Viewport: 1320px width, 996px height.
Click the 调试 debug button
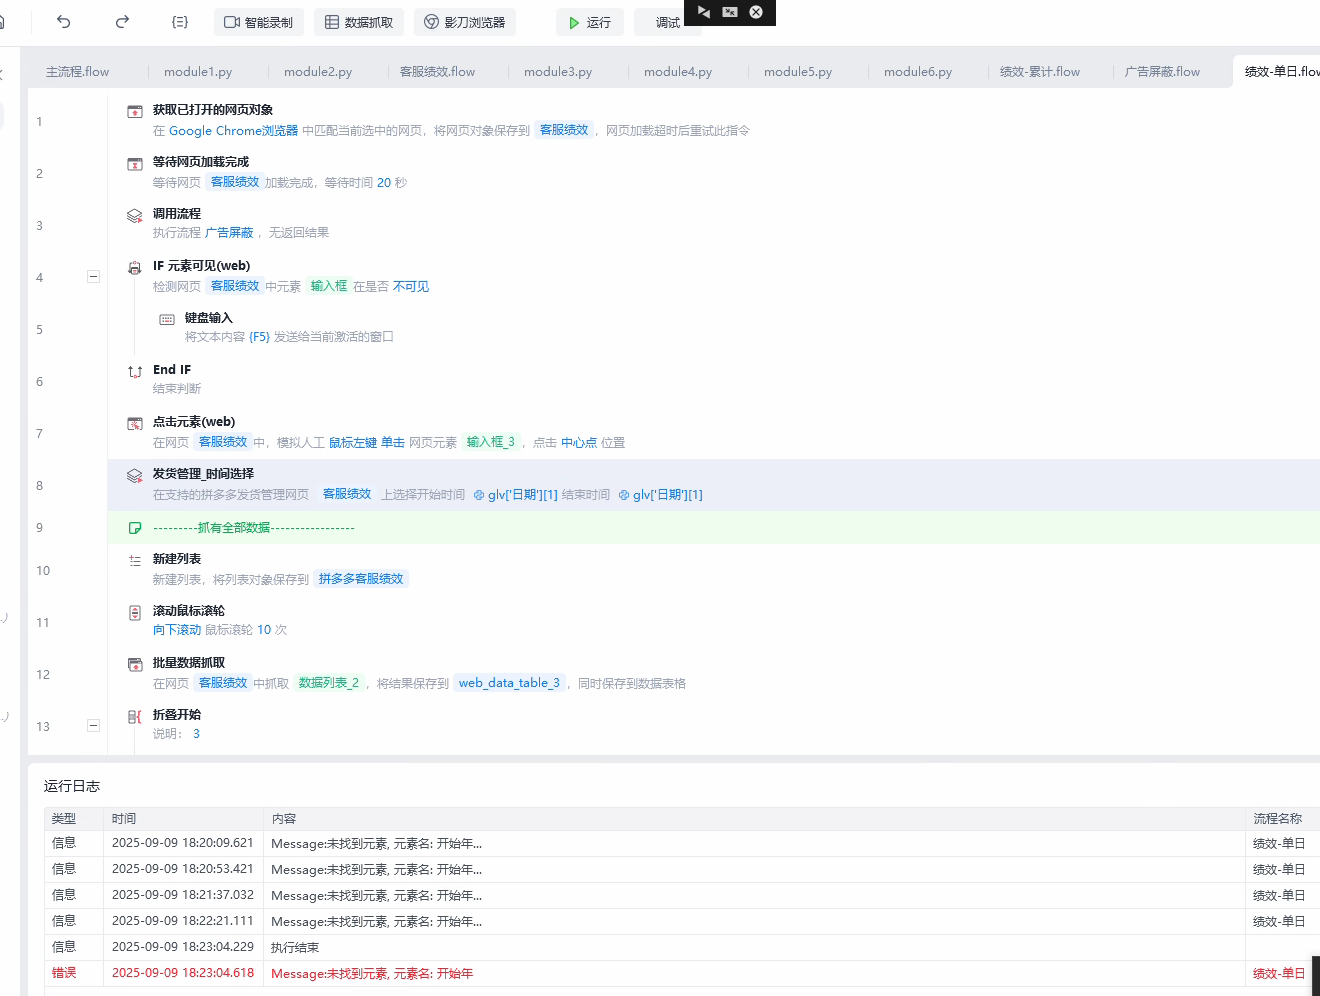[667, 22]
